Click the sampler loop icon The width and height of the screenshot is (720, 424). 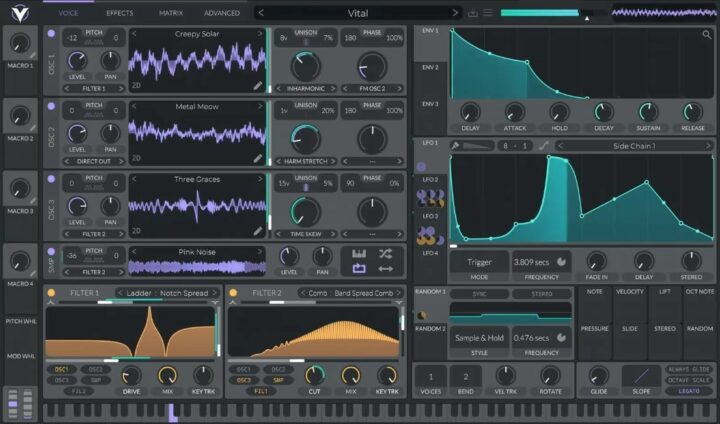[x=360, y=269]
